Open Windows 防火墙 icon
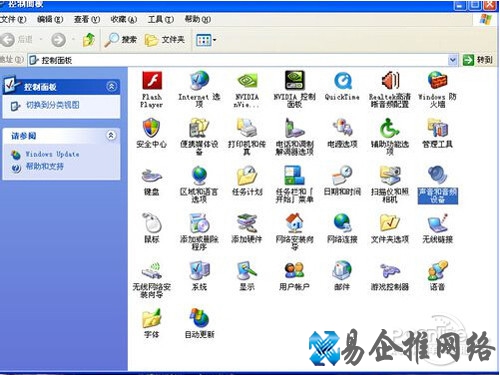 437,89
